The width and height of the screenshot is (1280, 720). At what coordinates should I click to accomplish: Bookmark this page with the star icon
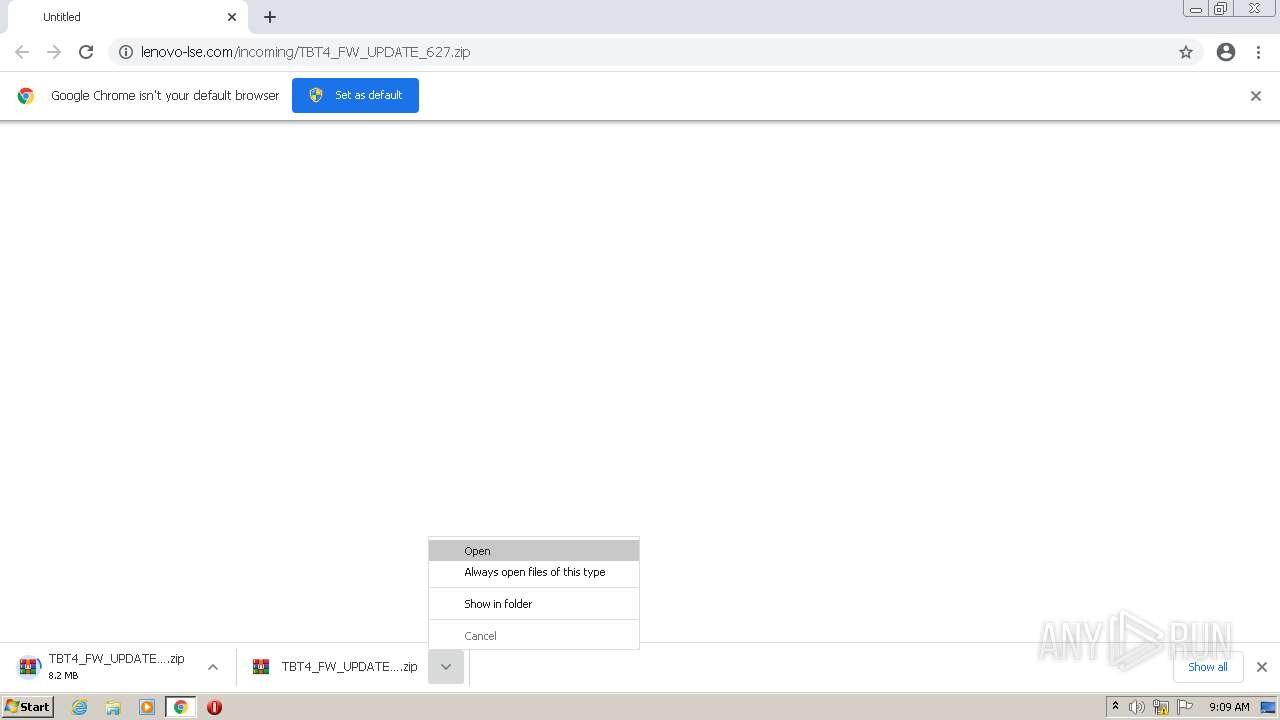pos(1186,52)
